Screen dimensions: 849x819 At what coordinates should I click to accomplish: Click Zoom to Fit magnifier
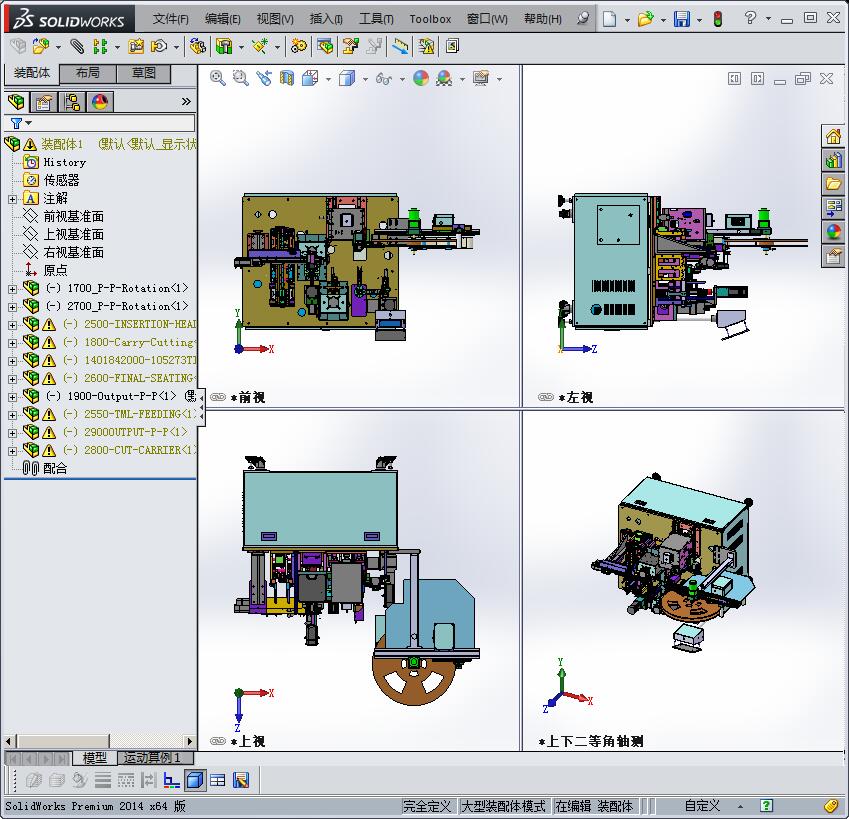coord(218,78)
